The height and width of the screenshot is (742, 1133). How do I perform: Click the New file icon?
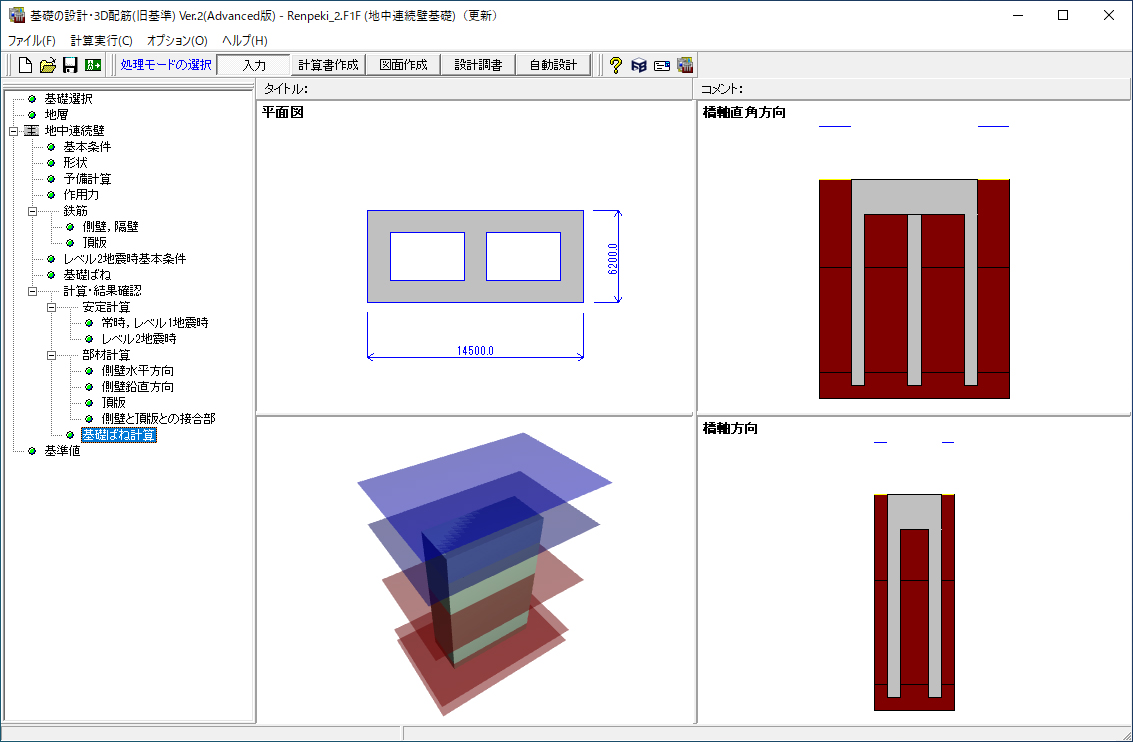tap(25, 65)
